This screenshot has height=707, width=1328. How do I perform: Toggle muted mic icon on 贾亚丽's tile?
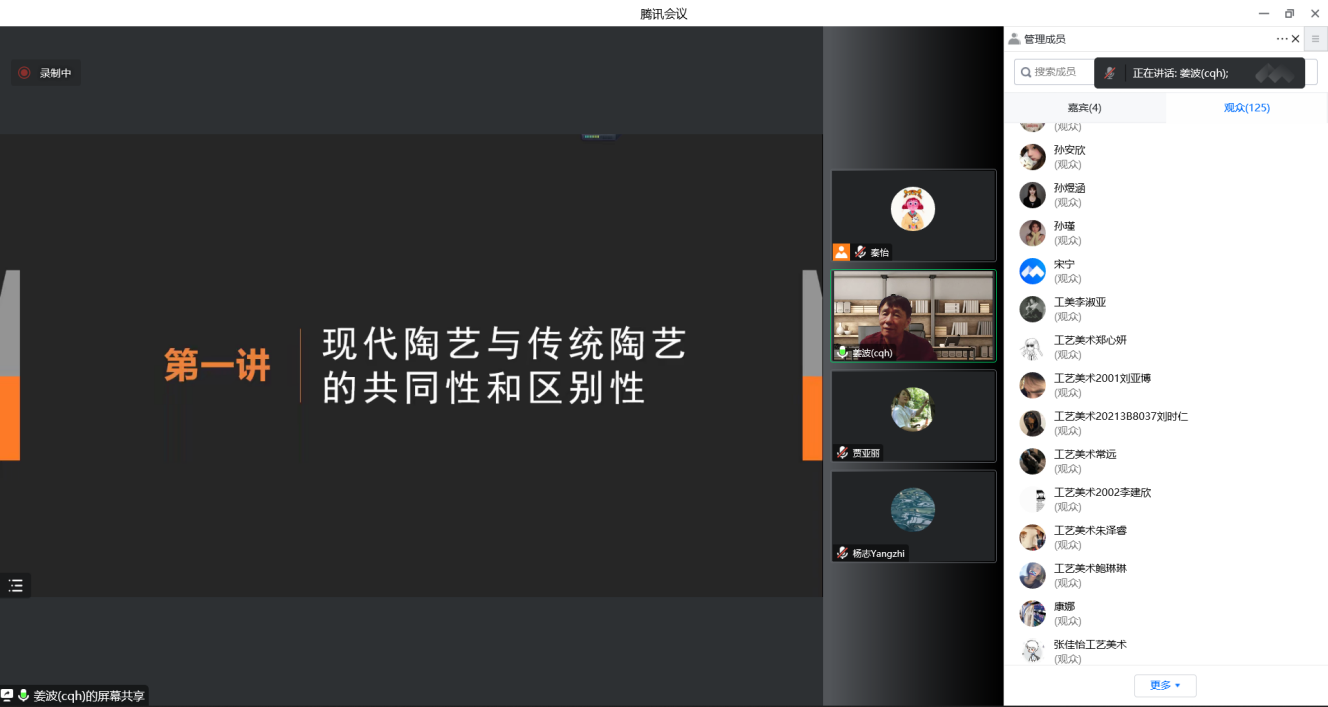843,453
